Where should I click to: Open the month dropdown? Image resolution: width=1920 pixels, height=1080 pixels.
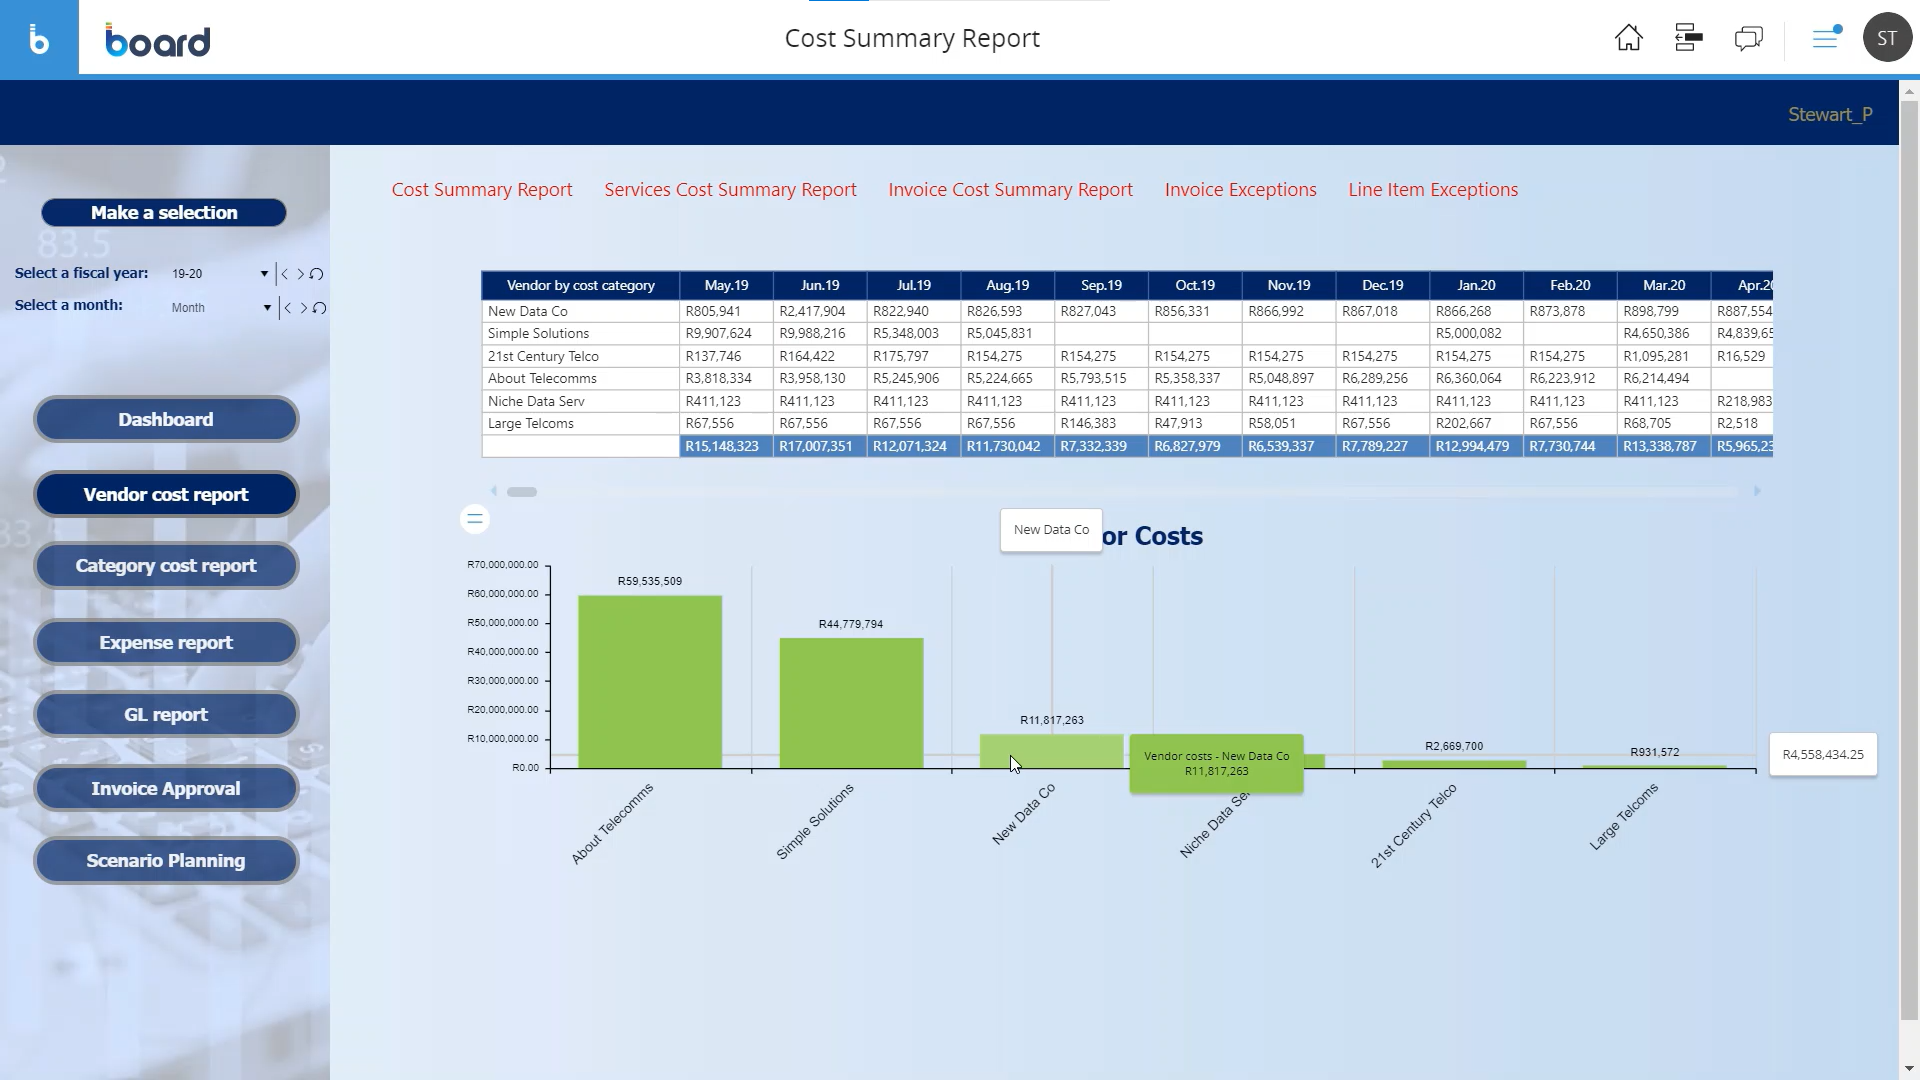267,308
